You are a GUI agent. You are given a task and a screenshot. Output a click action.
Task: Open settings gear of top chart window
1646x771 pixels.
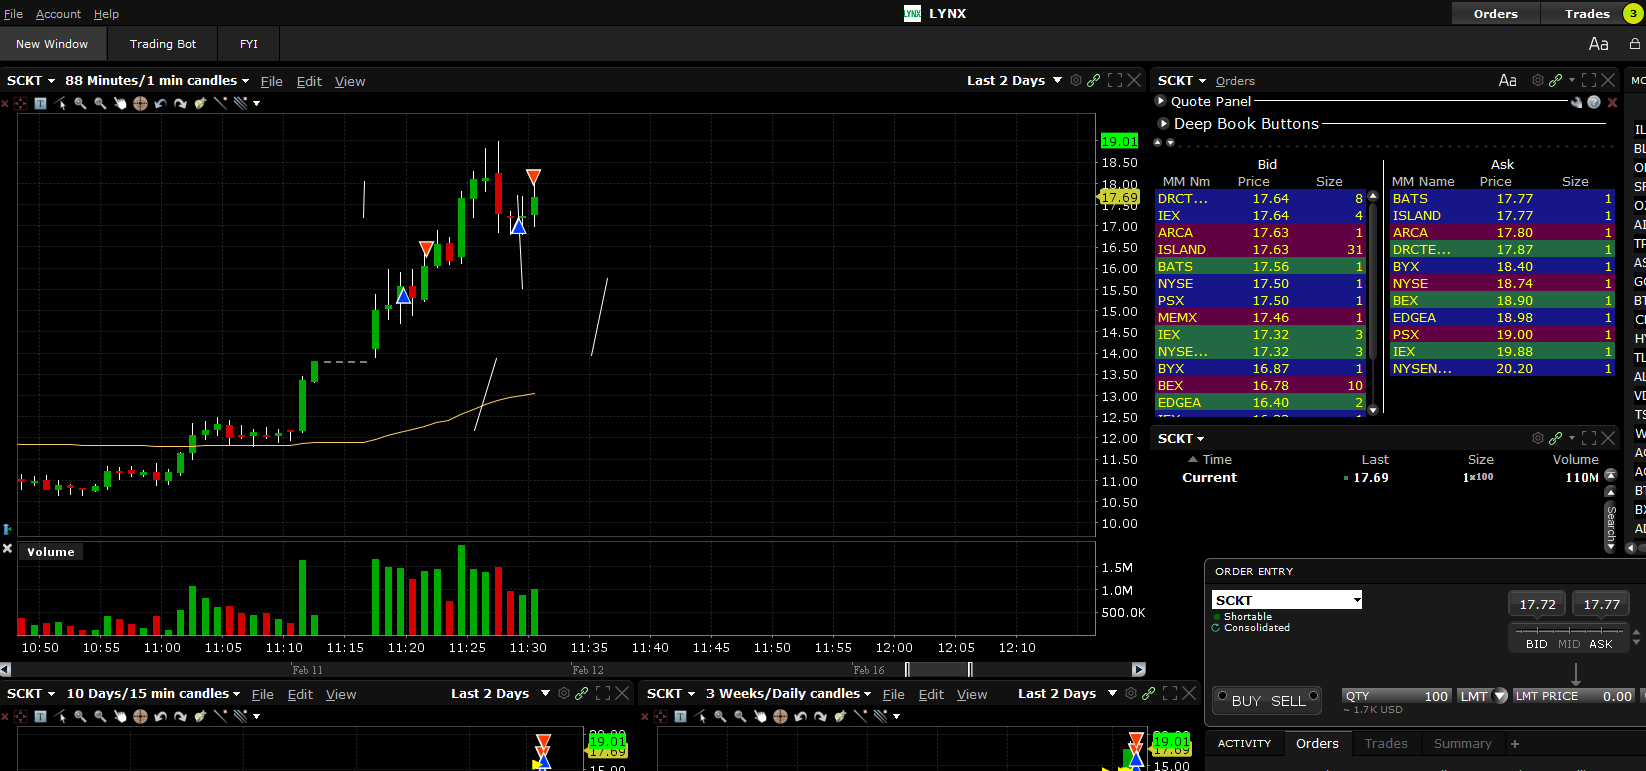(1076, 80)
